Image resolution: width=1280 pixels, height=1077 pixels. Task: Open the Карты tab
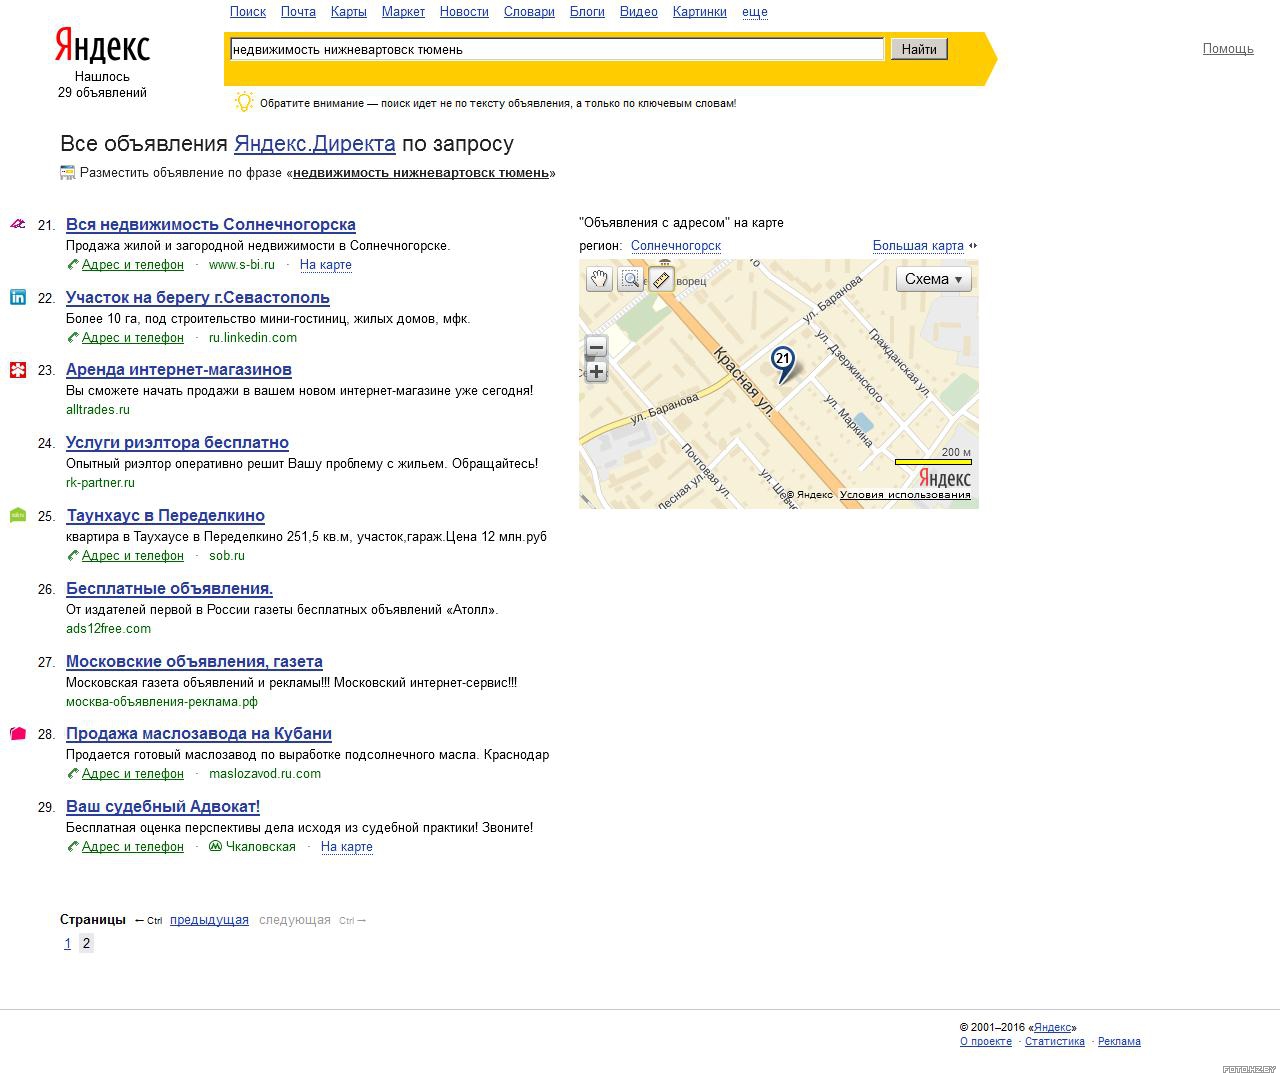coord(349,12)
